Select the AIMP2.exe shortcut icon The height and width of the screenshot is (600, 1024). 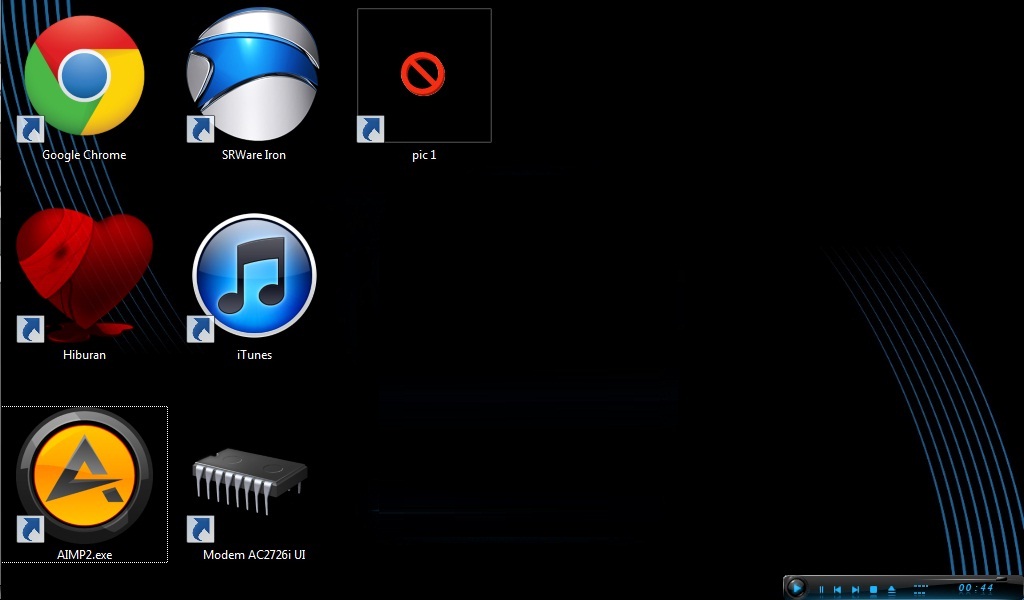click(84, 475)
